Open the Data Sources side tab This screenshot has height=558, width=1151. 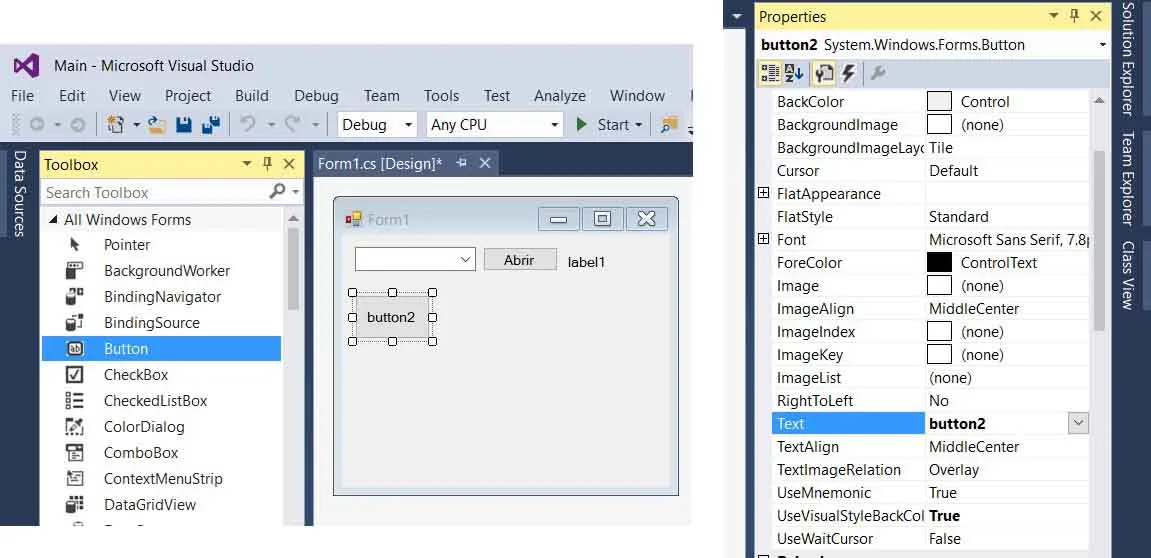click(20, 193)
